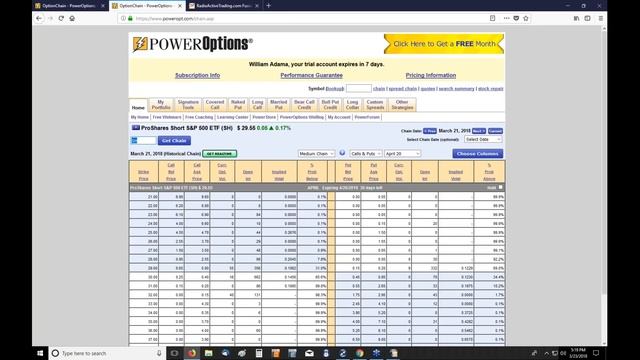
Task: Click the Windows taskbar search box
Action: pyautogui.click(x=108, y=353)
